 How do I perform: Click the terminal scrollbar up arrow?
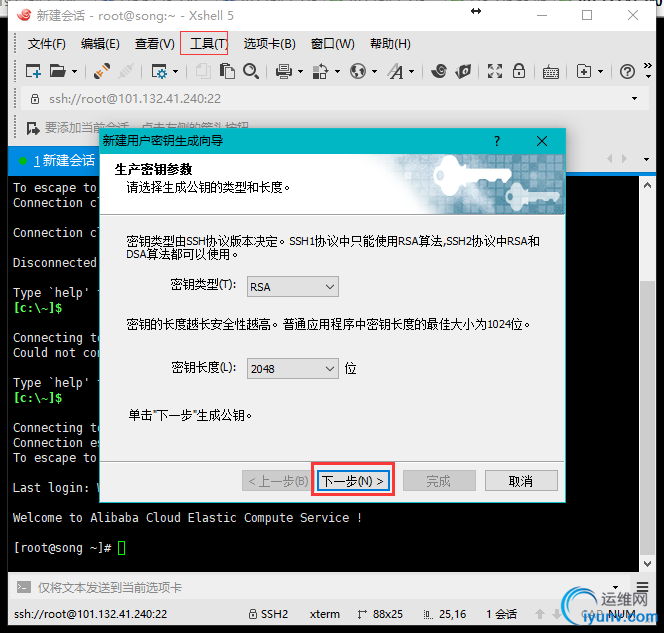647,185
